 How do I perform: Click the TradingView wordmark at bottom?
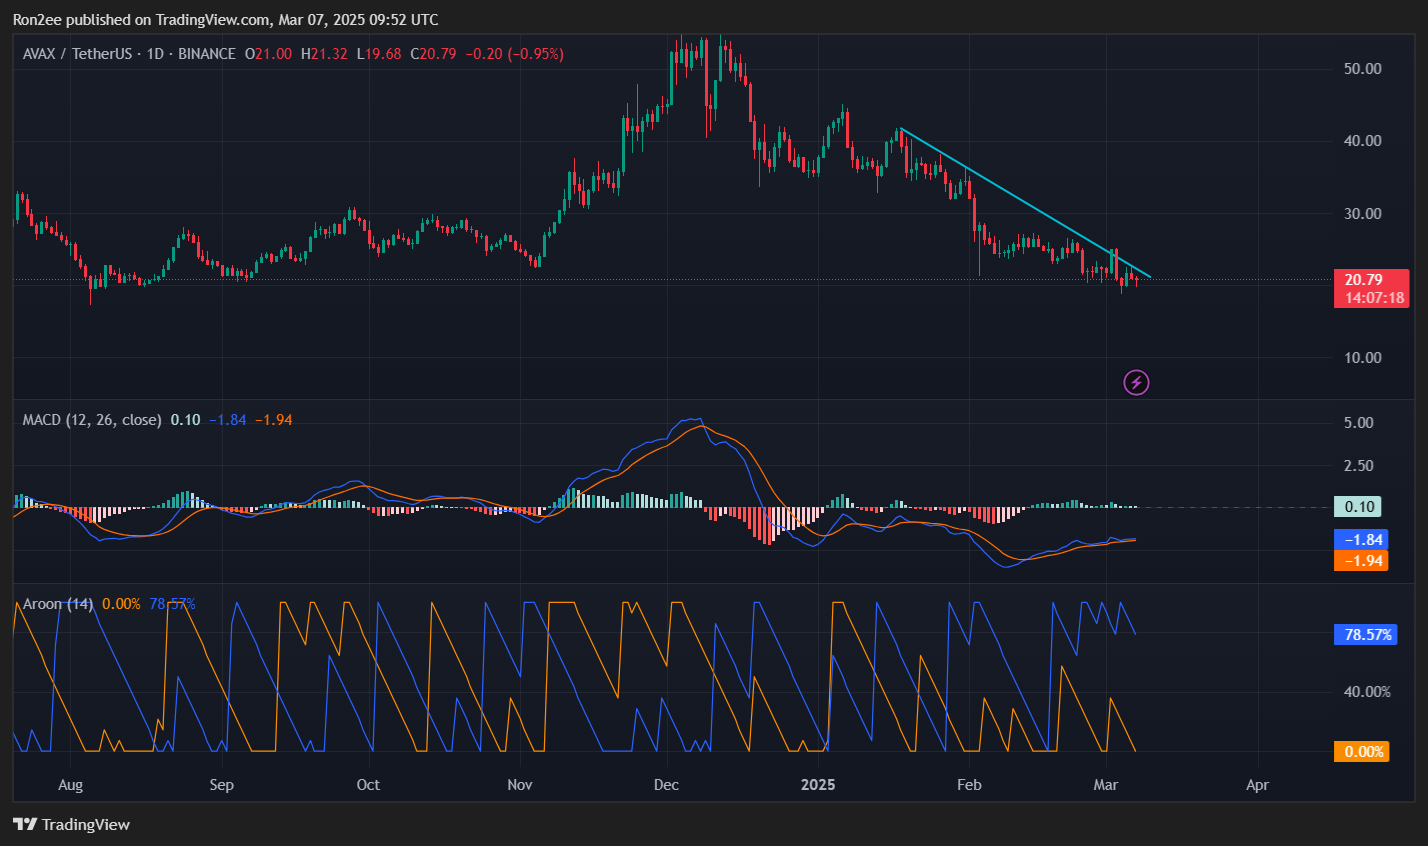[87, 824]
